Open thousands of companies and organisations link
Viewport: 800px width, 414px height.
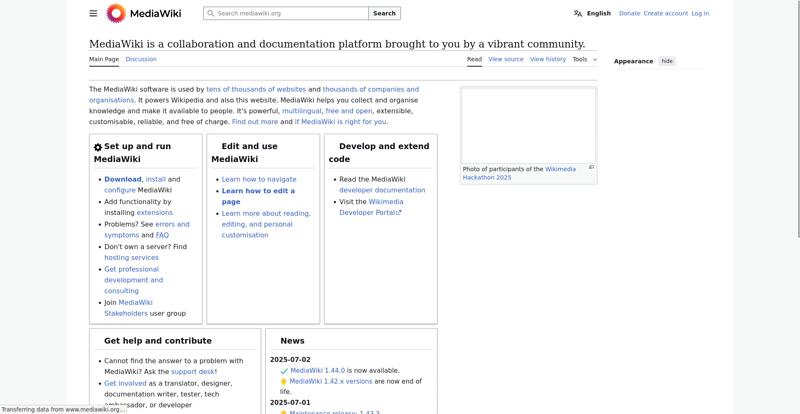(x=370, y=89)
